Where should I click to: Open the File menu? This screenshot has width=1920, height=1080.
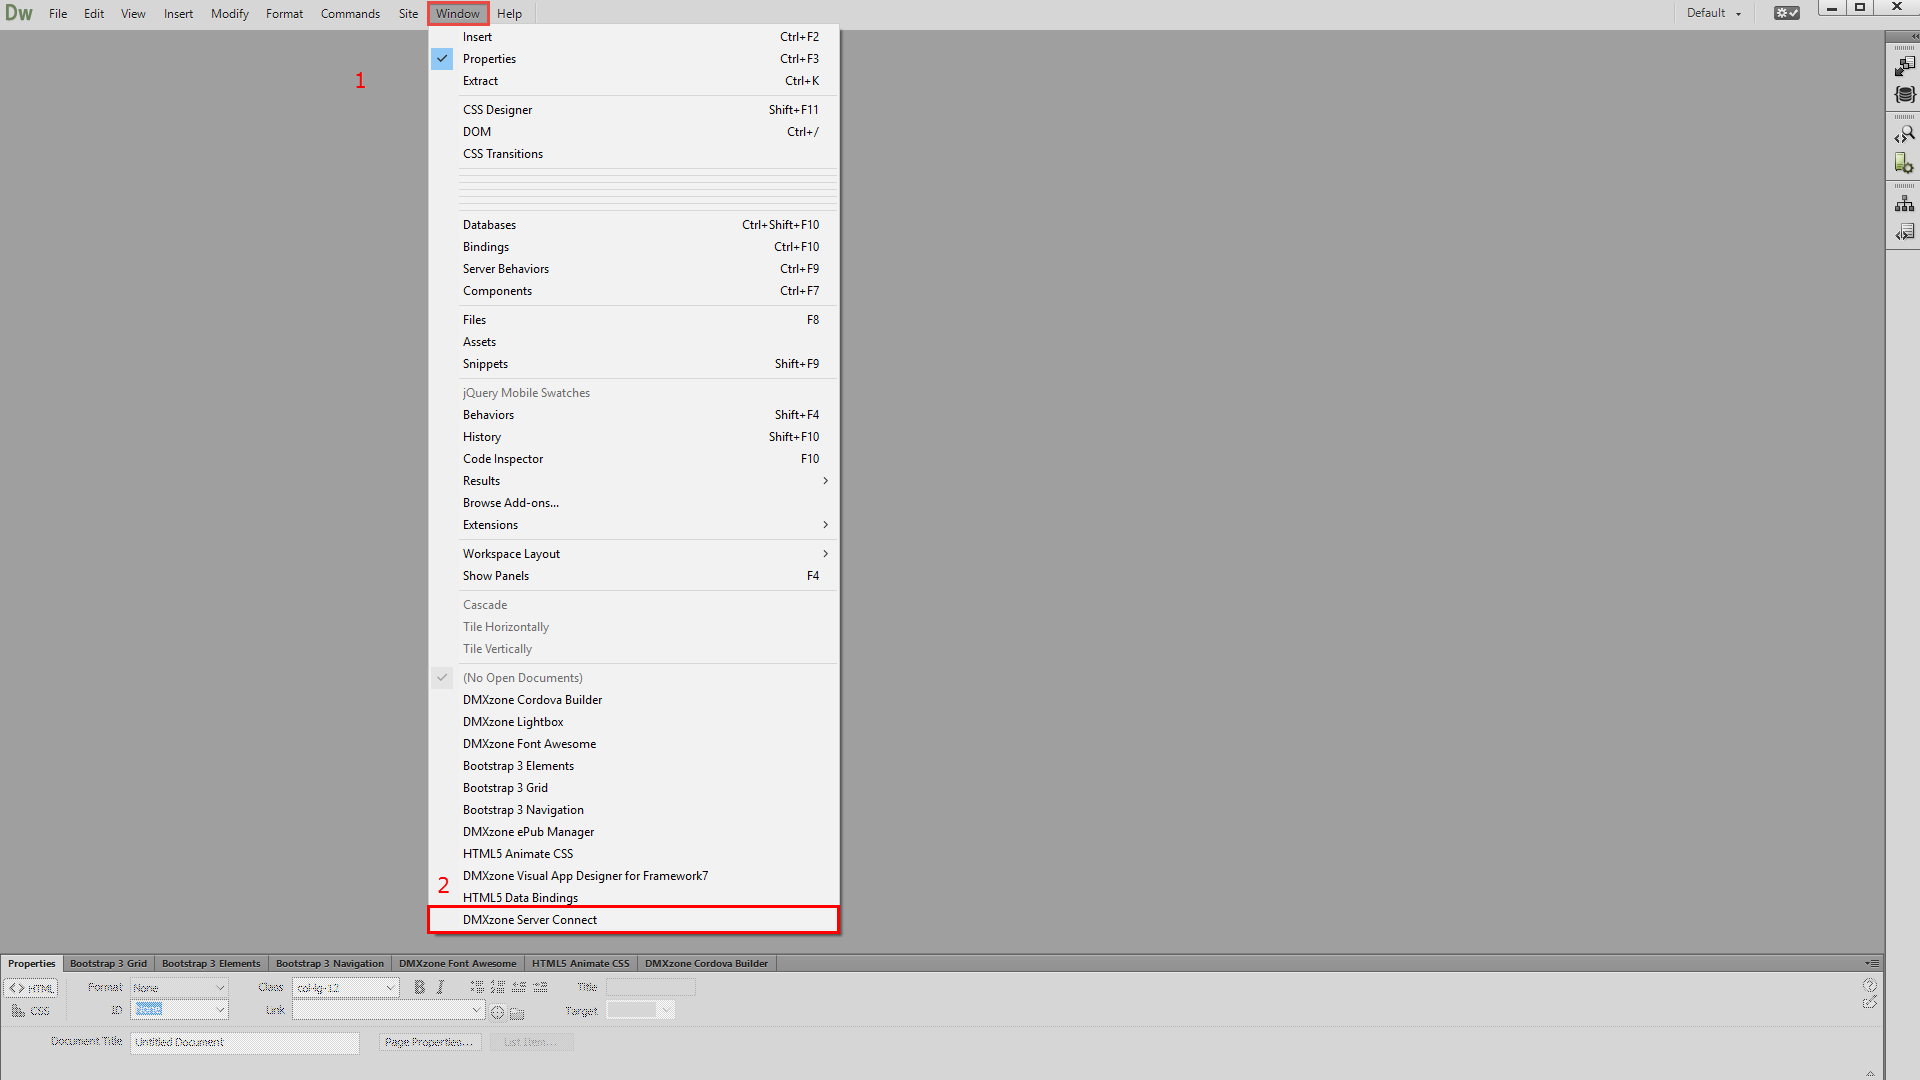pos(58,13)
